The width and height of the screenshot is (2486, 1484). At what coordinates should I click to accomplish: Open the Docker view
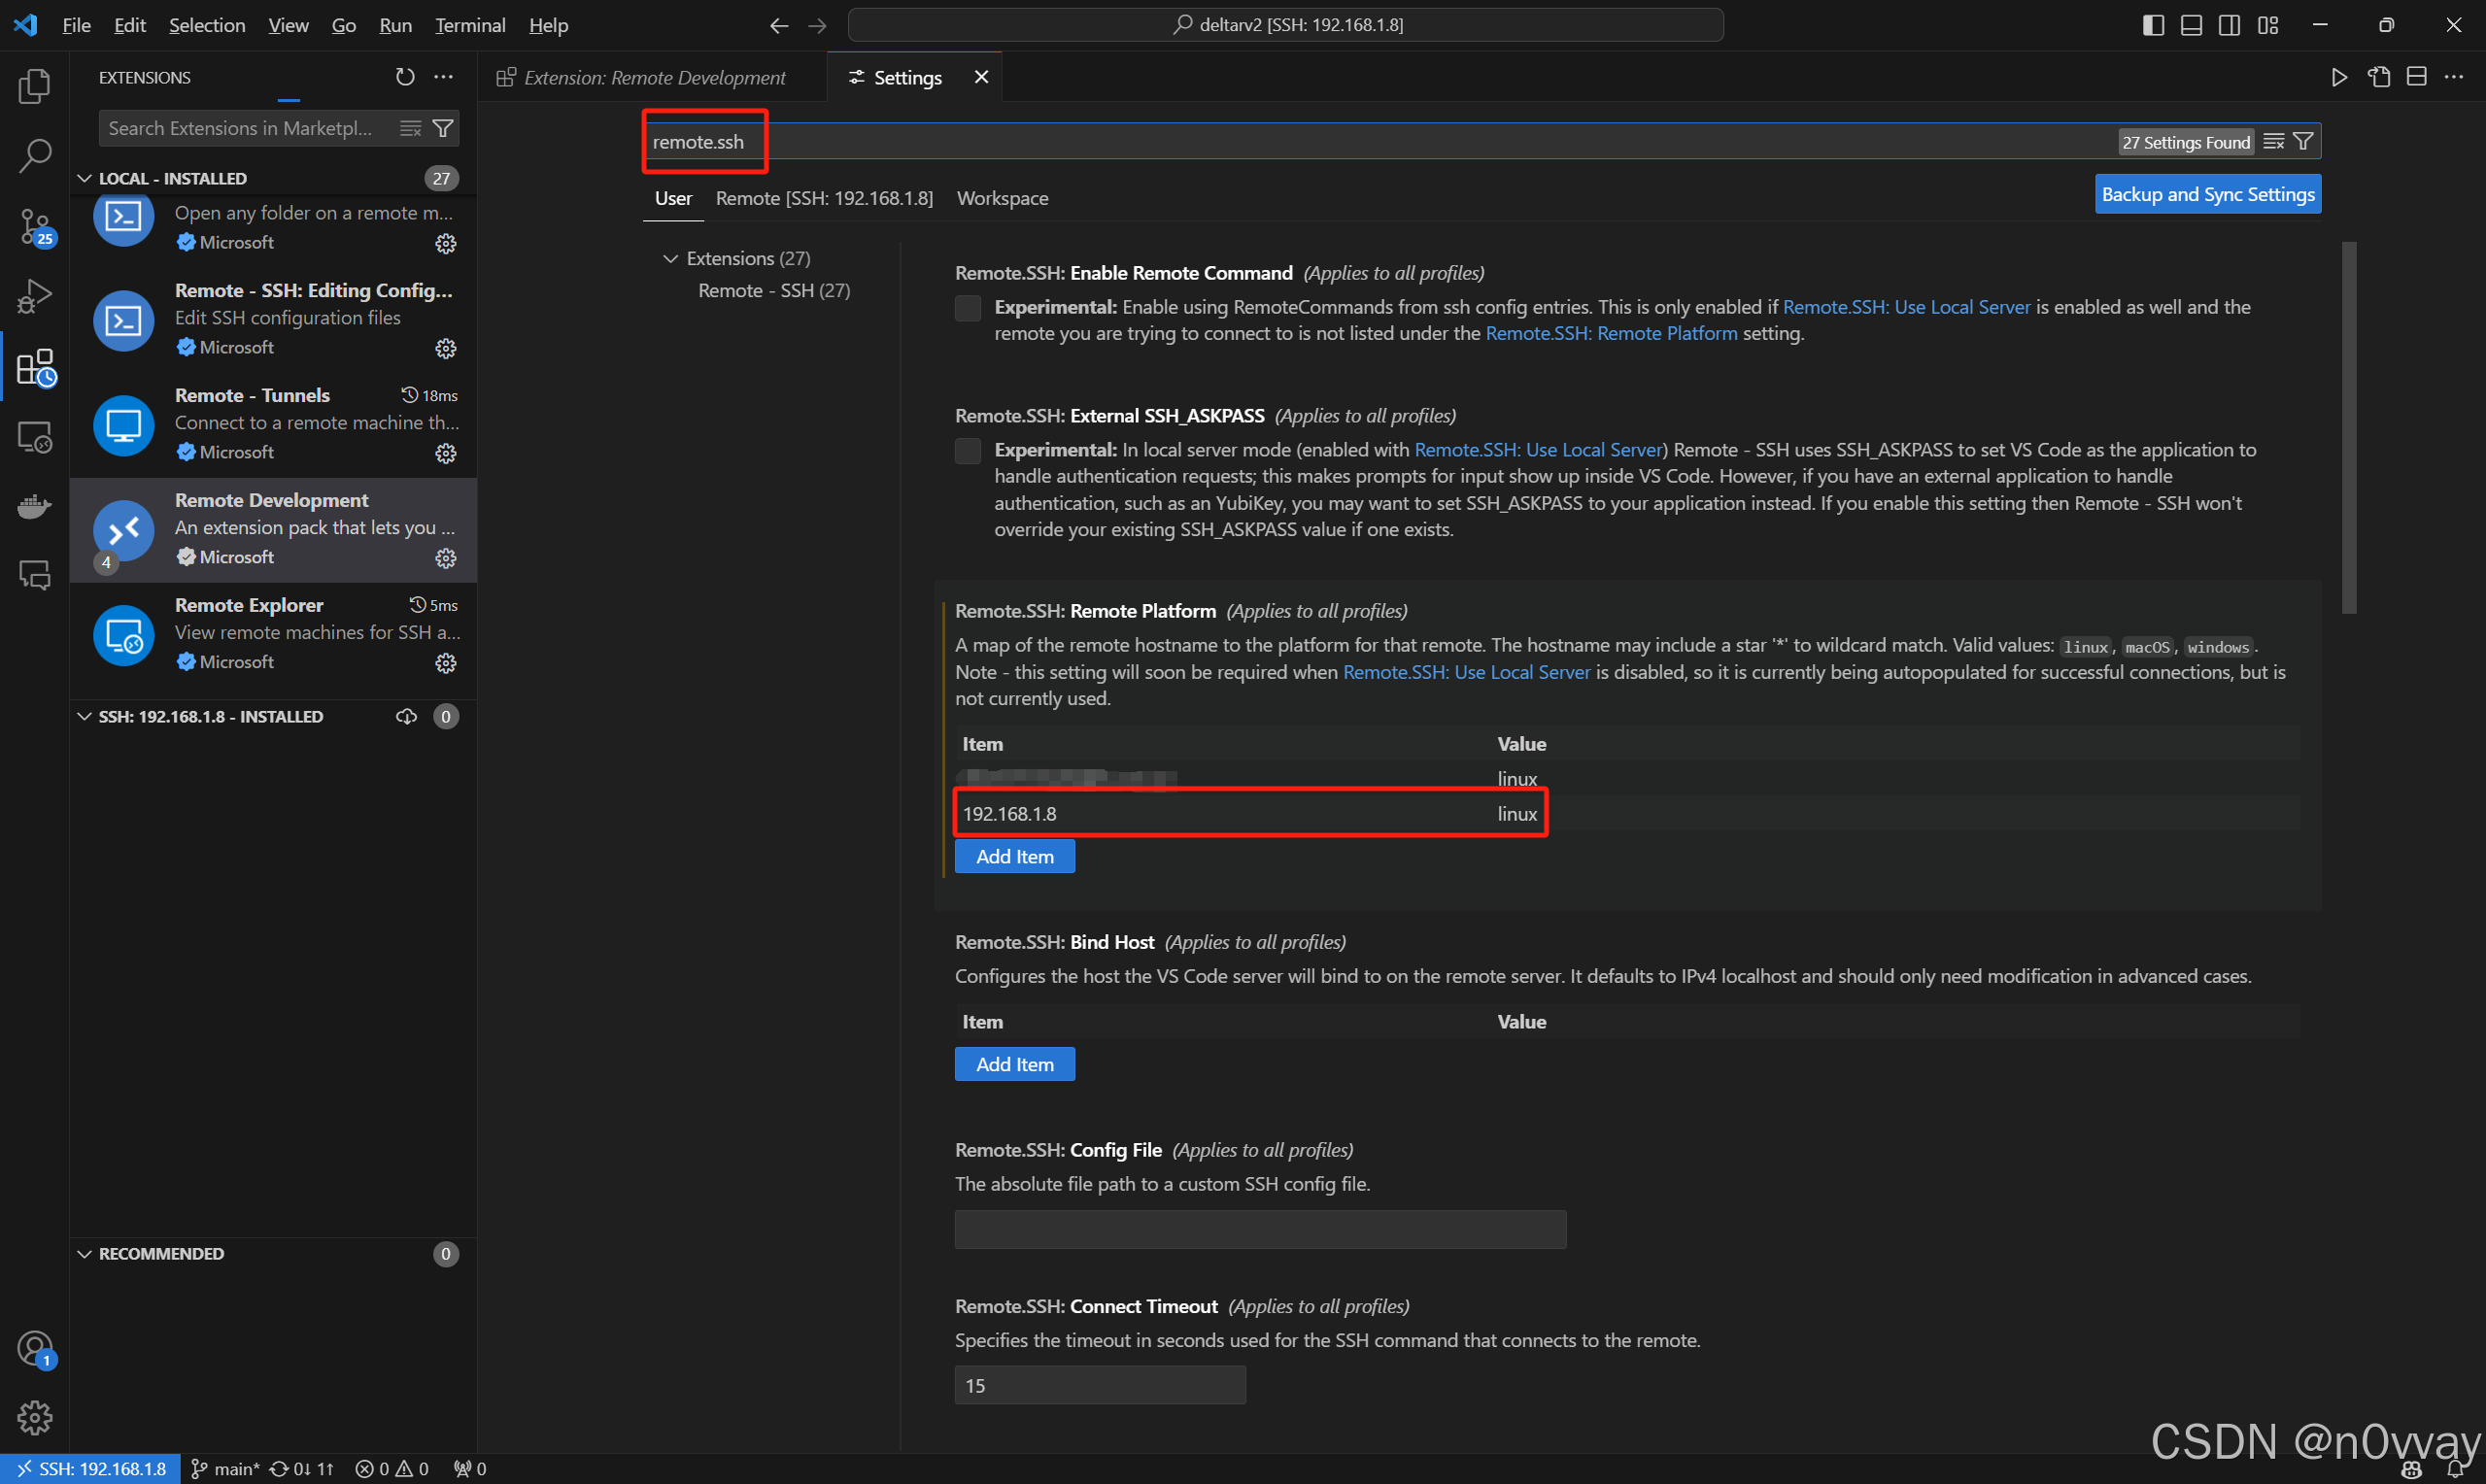(x=35, y=507)
